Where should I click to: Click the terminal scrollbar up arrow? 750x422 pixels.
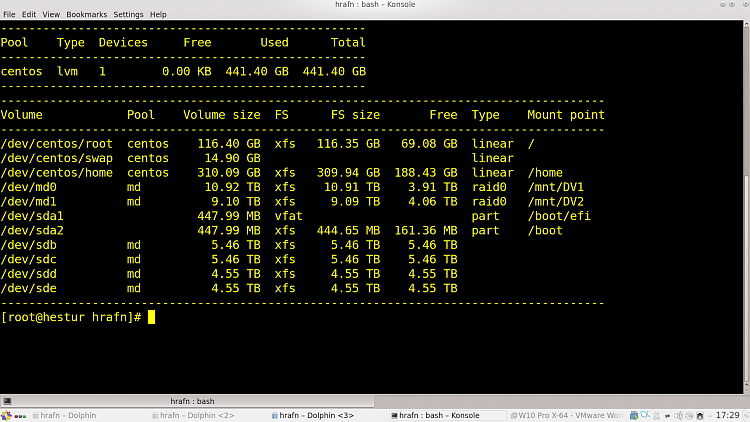click(746, 25)
